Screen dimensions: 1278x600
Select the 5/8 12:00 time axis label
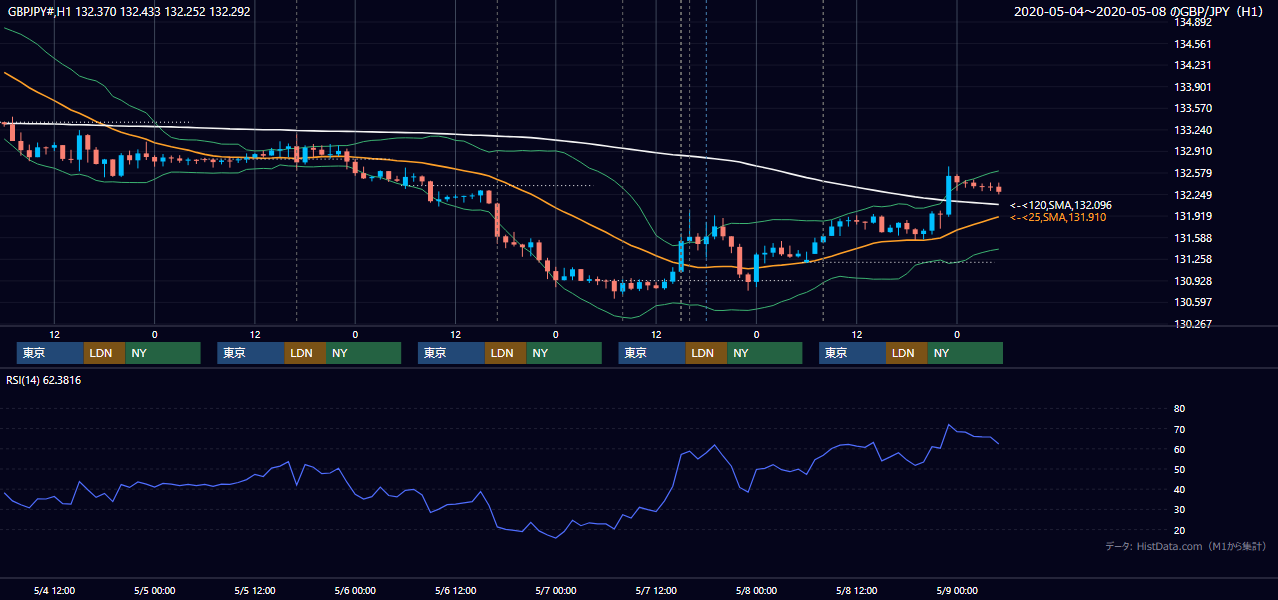[856, 590]
